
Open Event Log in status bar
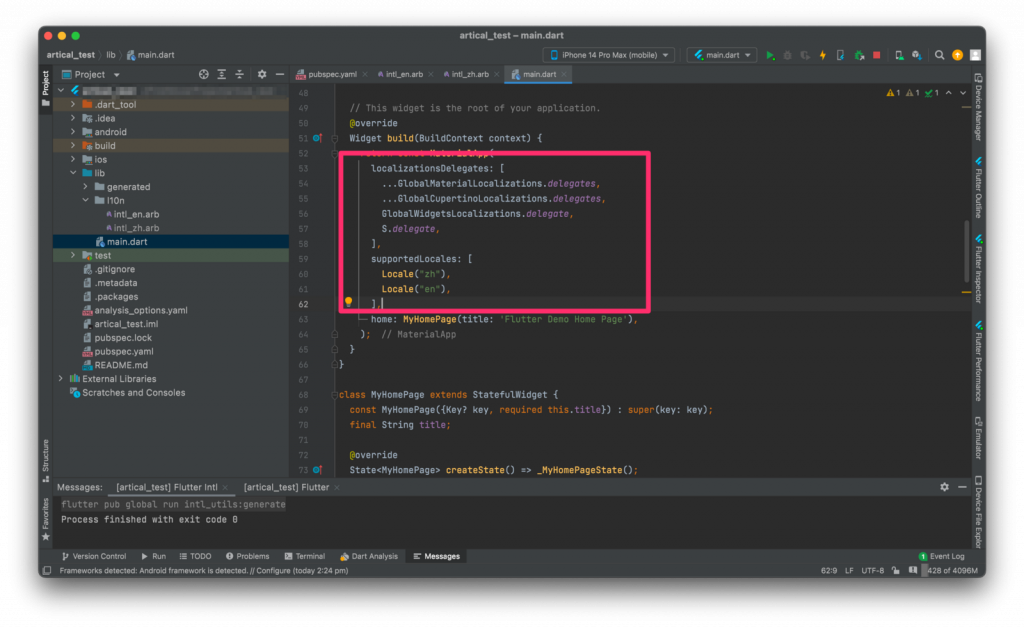coord(942,556)
